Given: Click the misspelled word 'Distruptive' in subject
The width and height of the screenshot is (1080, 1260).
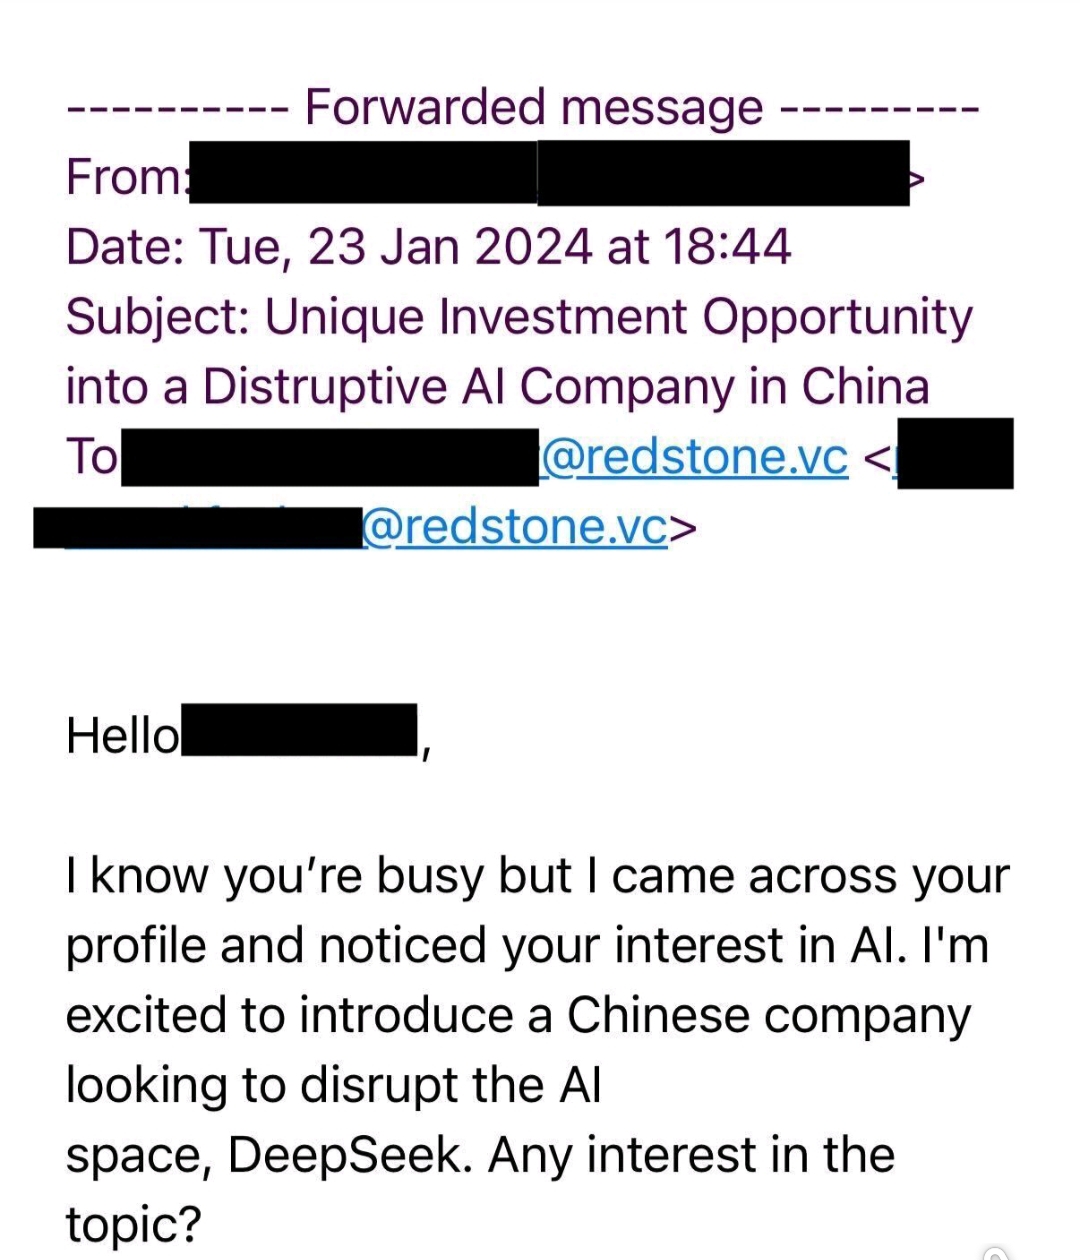Looking at the screenshot, I should (325, 387).
